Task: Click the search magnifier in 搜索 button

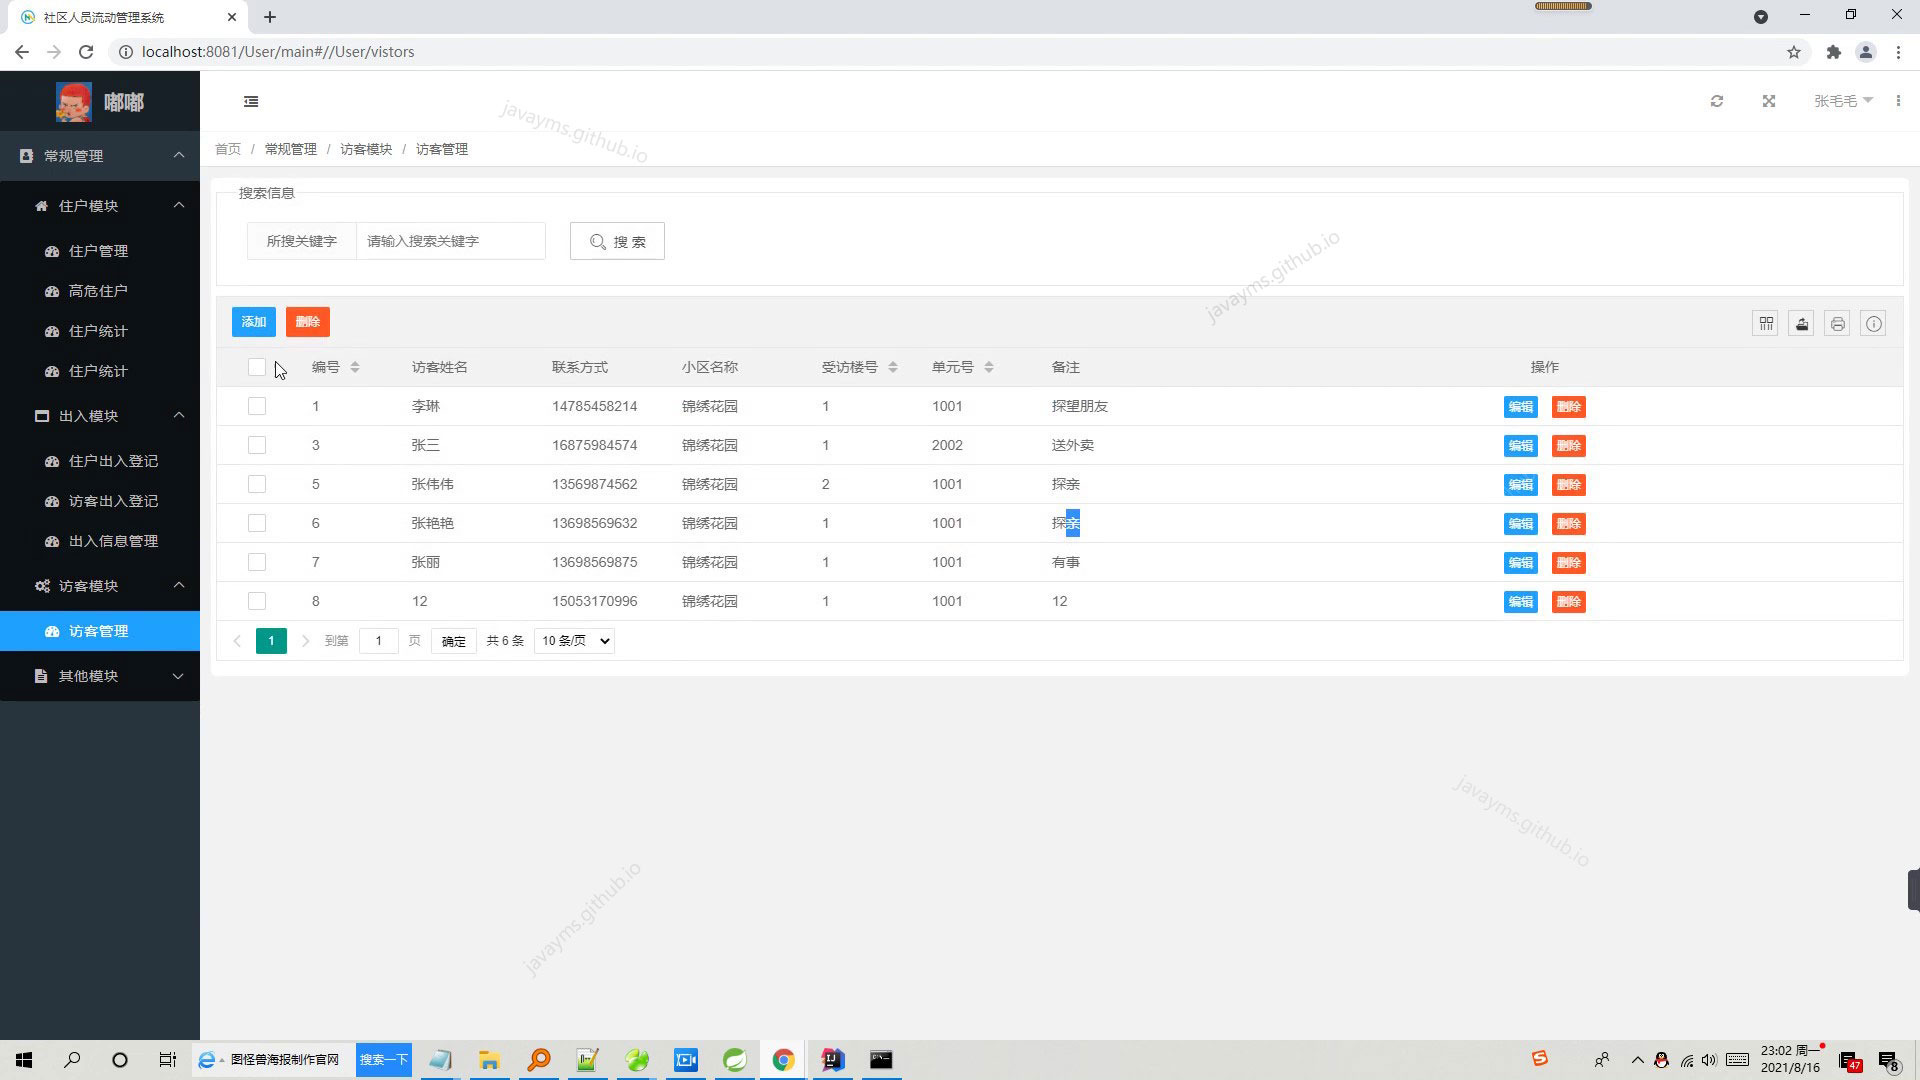Action: point(598,241)
